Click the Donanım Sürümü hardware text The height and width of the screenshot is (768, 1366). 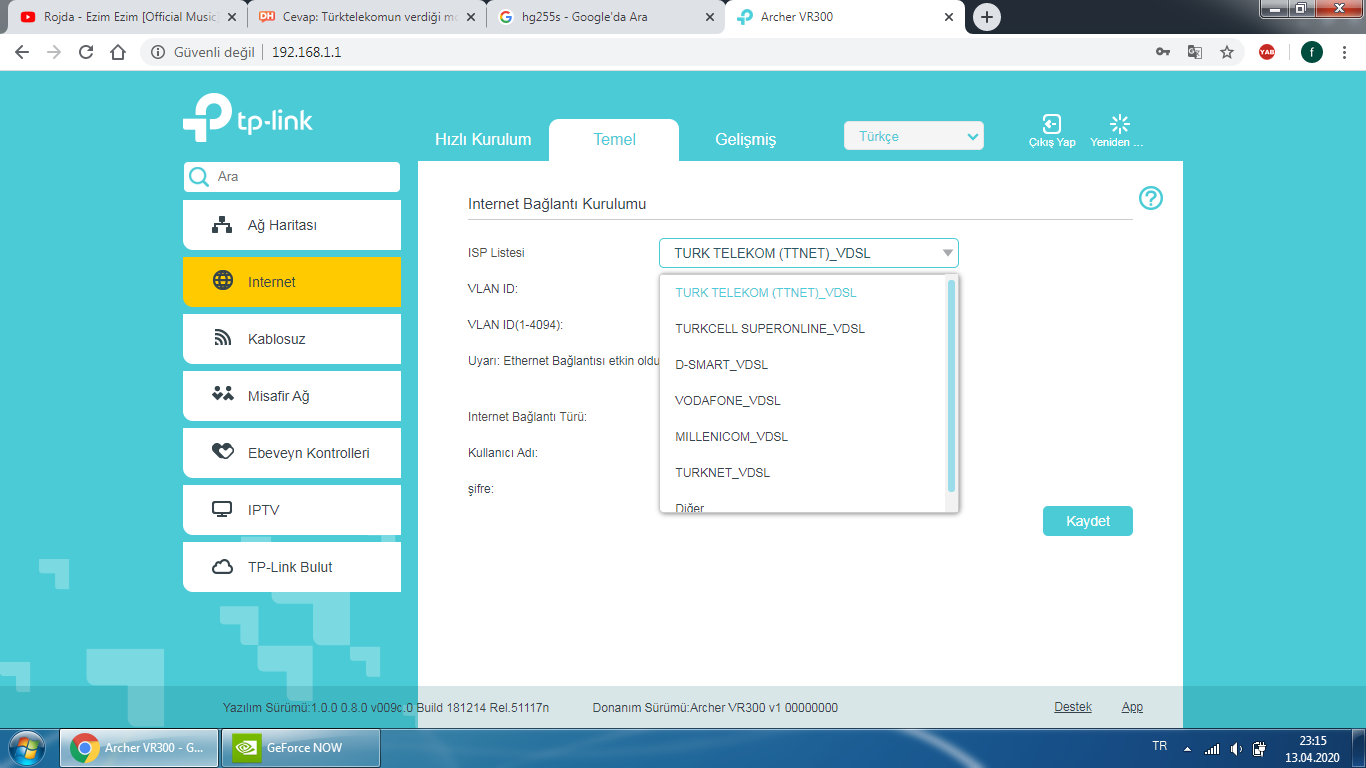click(x=715, y=707)
